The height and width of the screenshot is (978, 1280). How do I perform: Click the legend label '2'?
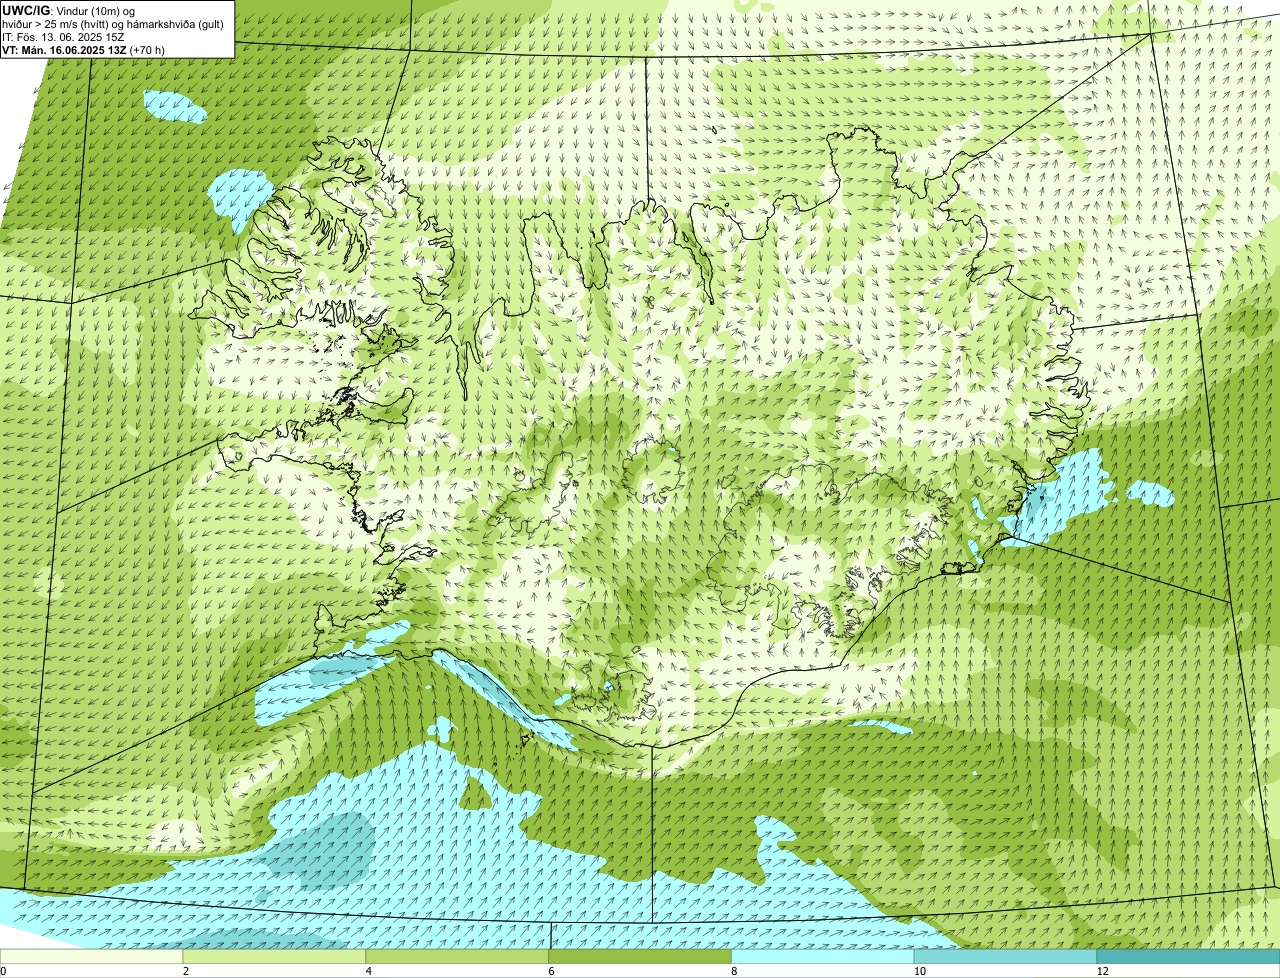click(x=186, y=971)
